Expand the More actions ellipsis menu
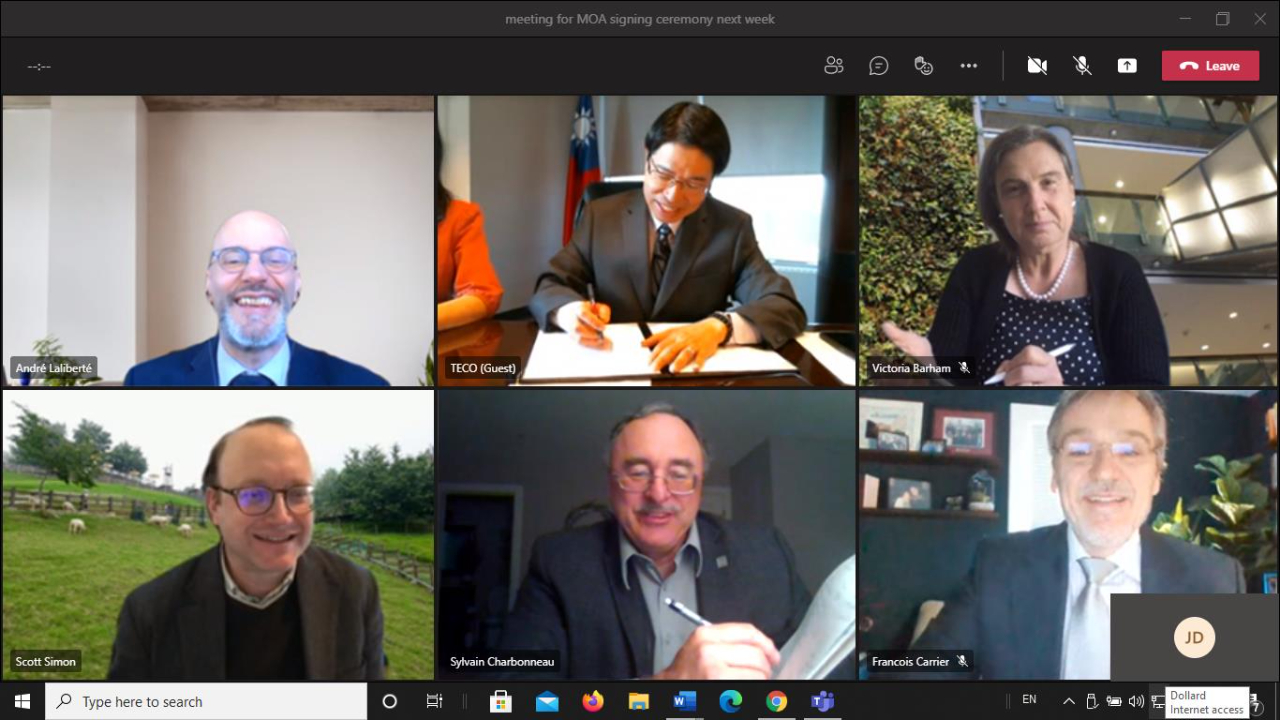 (x=968, y=66)
